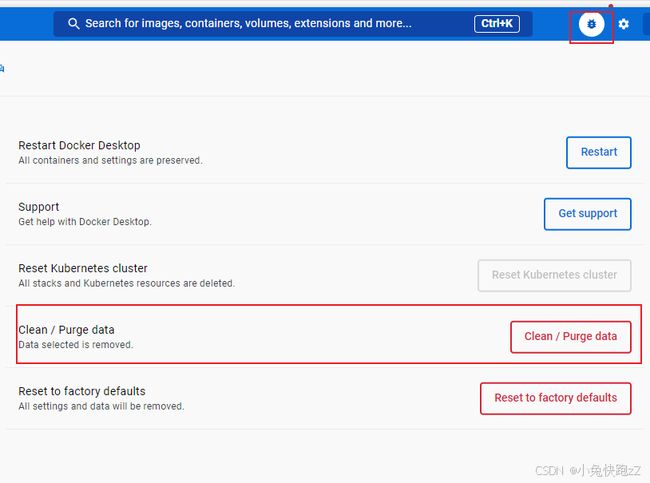Select the "Reset Kubernetes cluster" heading on left
This screenshot has height=483, width=650.
[x=83, y=268]
